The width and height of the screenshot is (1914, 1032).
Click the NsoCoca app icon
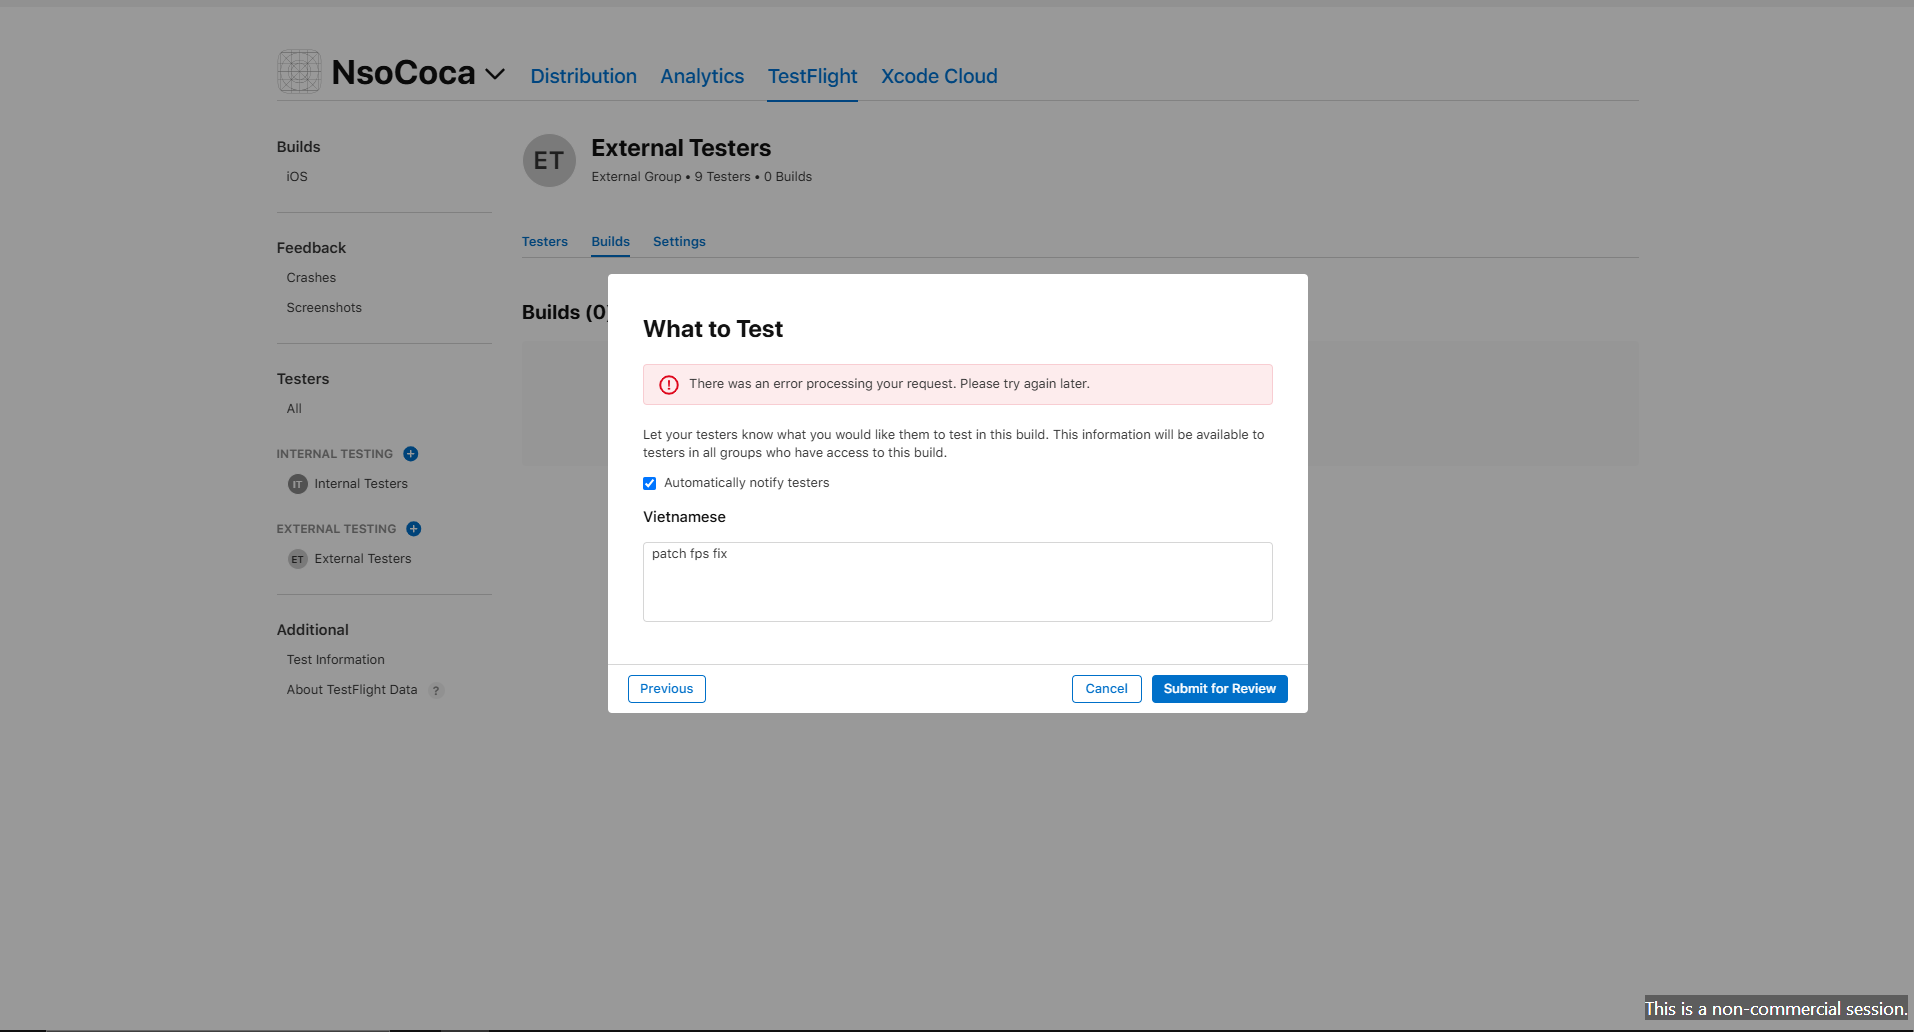299,72
